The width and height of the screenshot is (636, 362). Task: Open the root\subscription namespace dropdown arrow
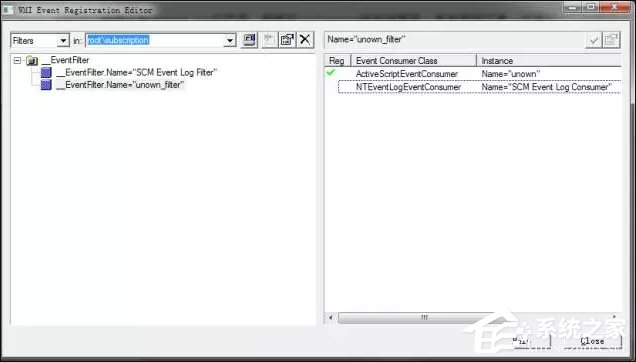[x=230, y=41]
